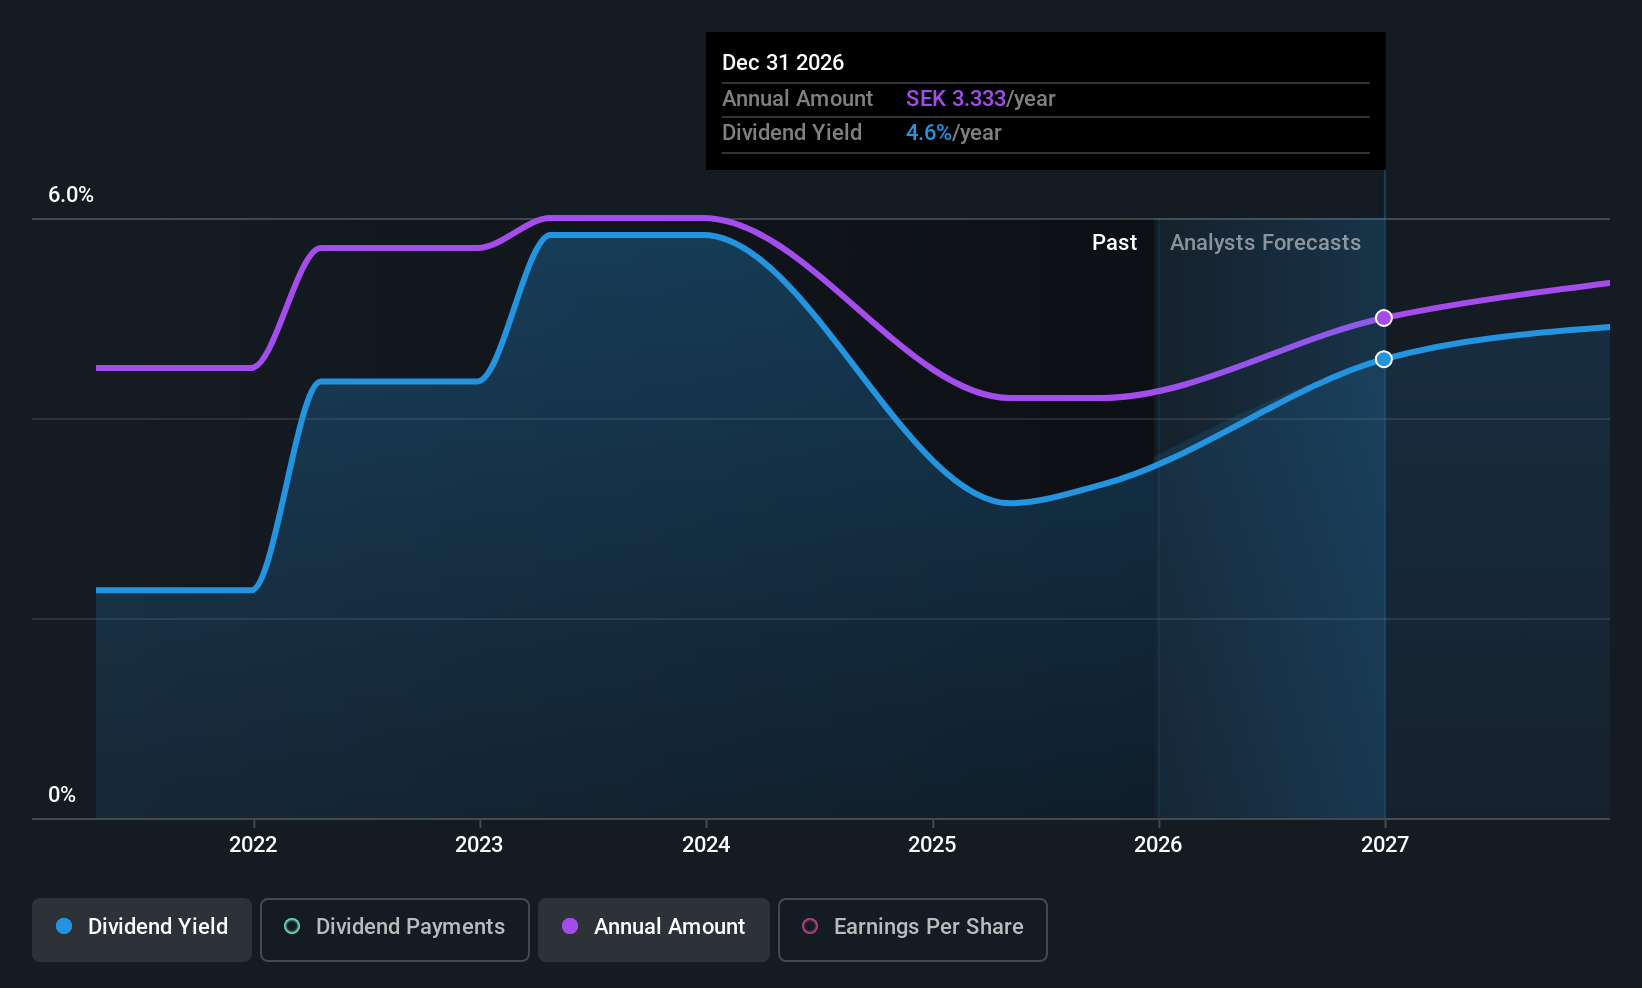Screen dimensions: 1642x988
Task: Toggle the Dividend Payments legend button
Action: [395, 930]
